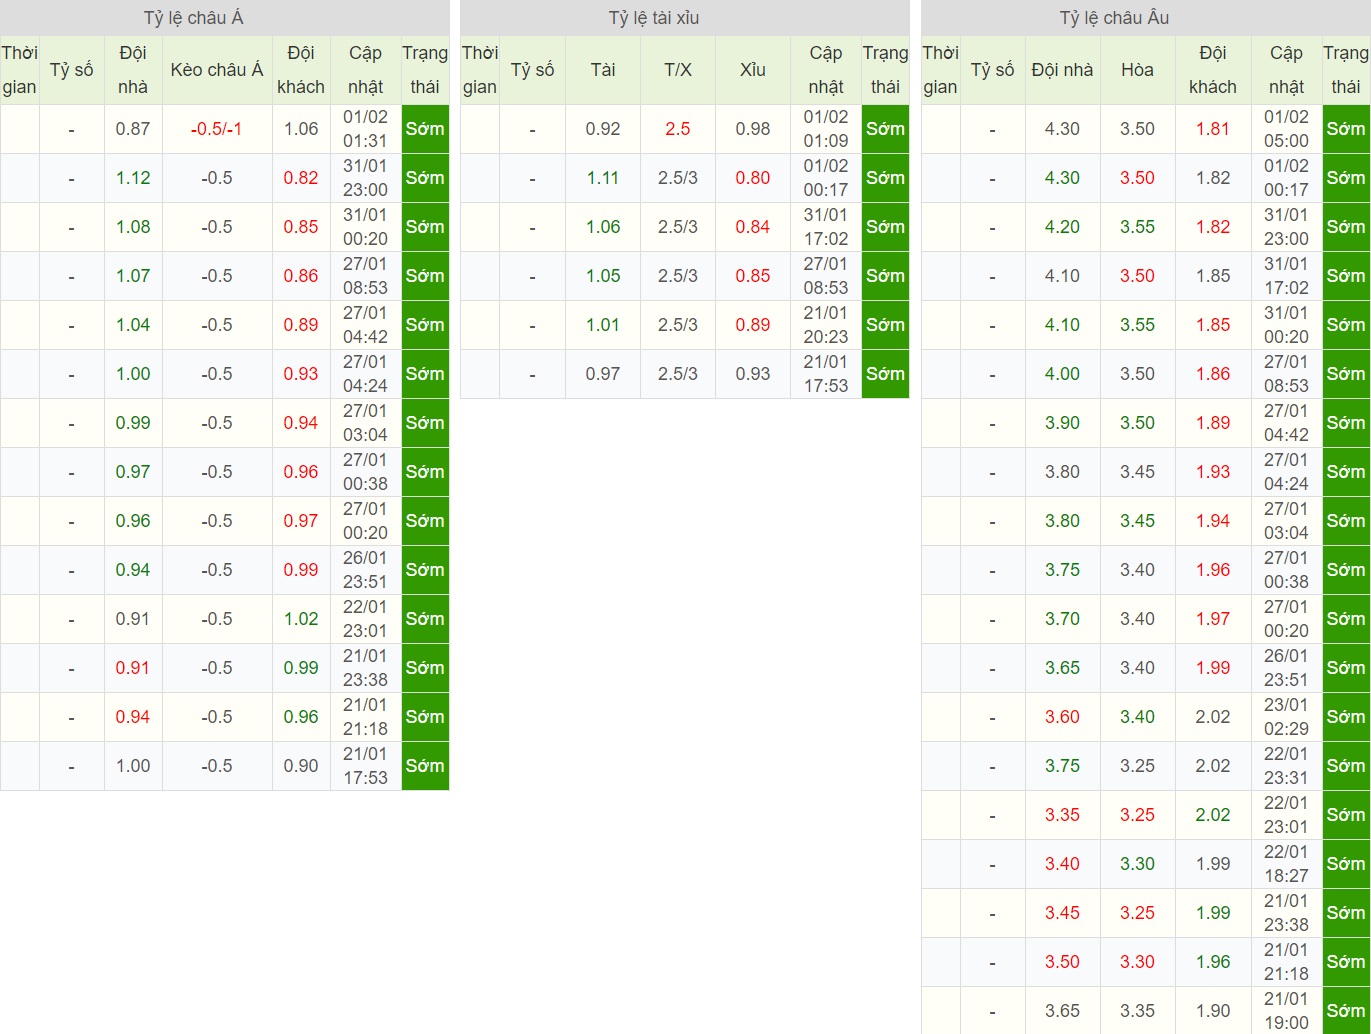Select 0.86 away odds in Asian table
Image resolution: width=1371 pixels, height=1034 pixels.
pyautogui.click(x=301, y=276)
